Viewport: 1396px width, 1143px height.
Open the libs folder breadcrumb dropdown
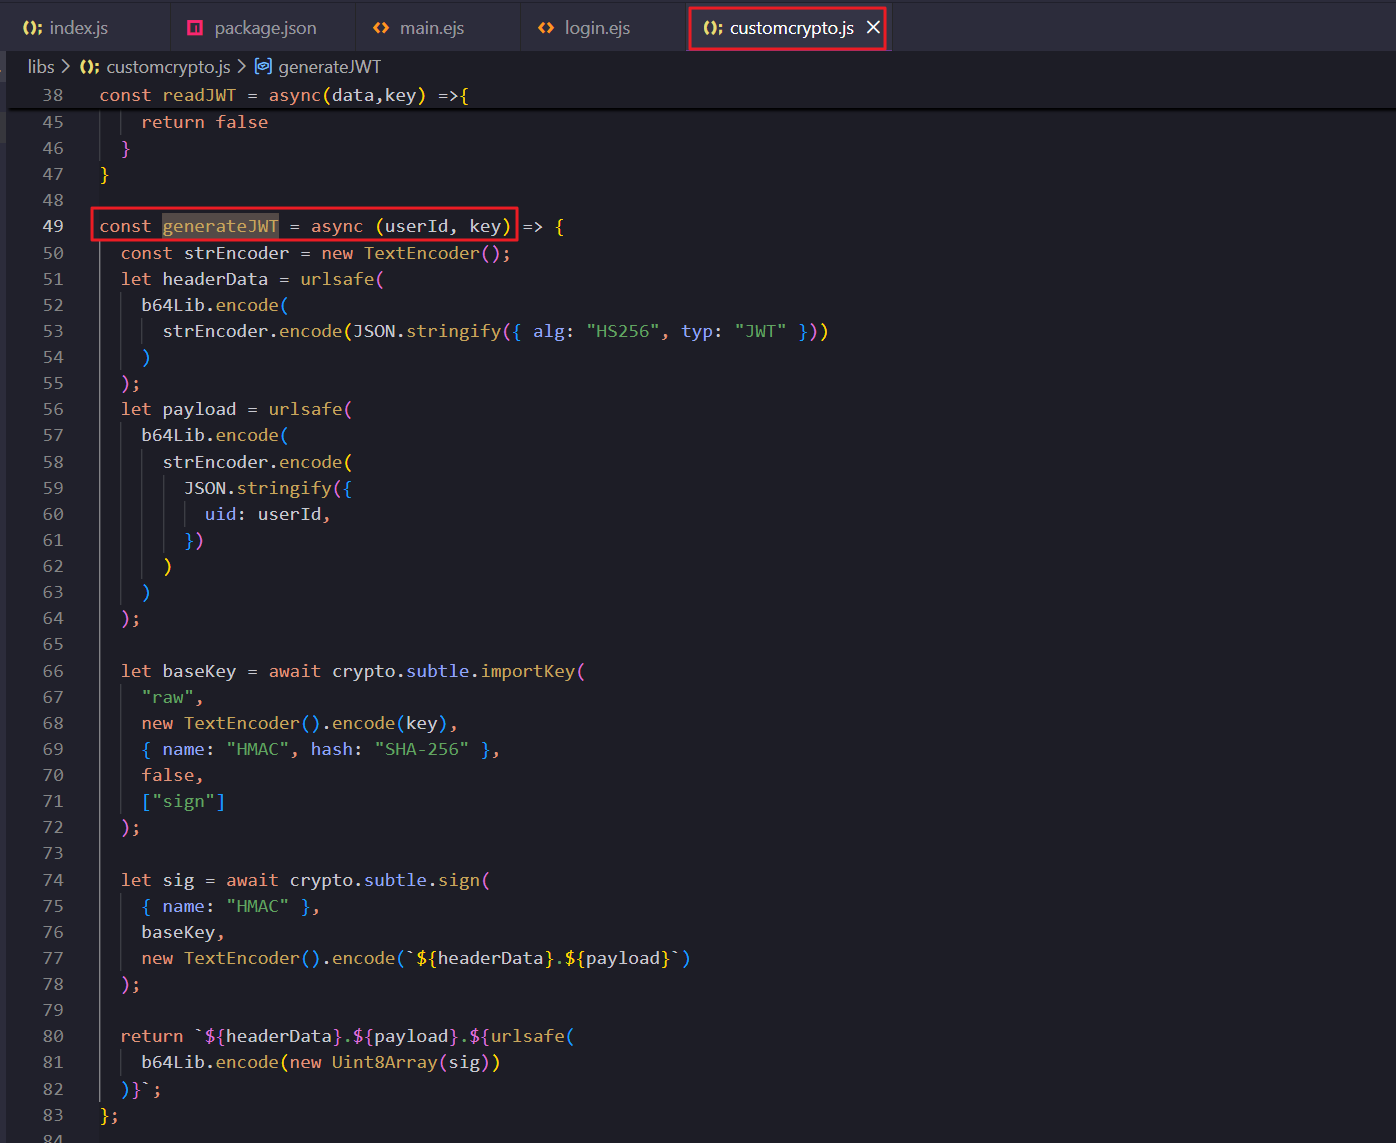[41, 67]
